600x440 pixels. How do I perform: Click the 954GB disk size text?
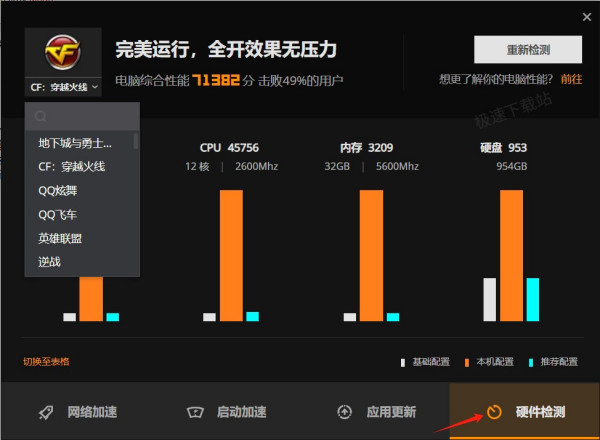click(512, 166)
